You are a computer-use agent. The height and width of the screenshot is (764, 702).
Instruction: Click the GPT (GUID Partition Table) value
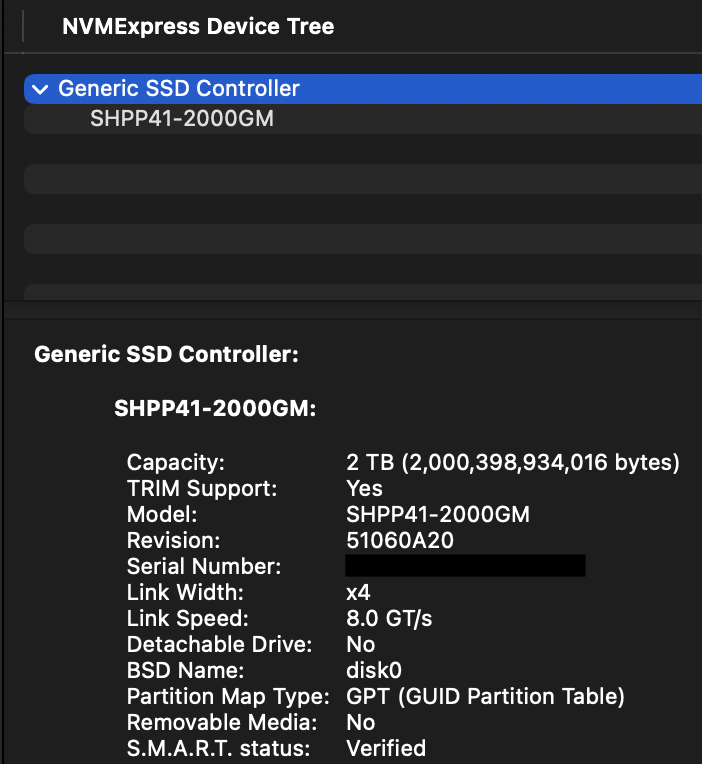click(485, 697)
